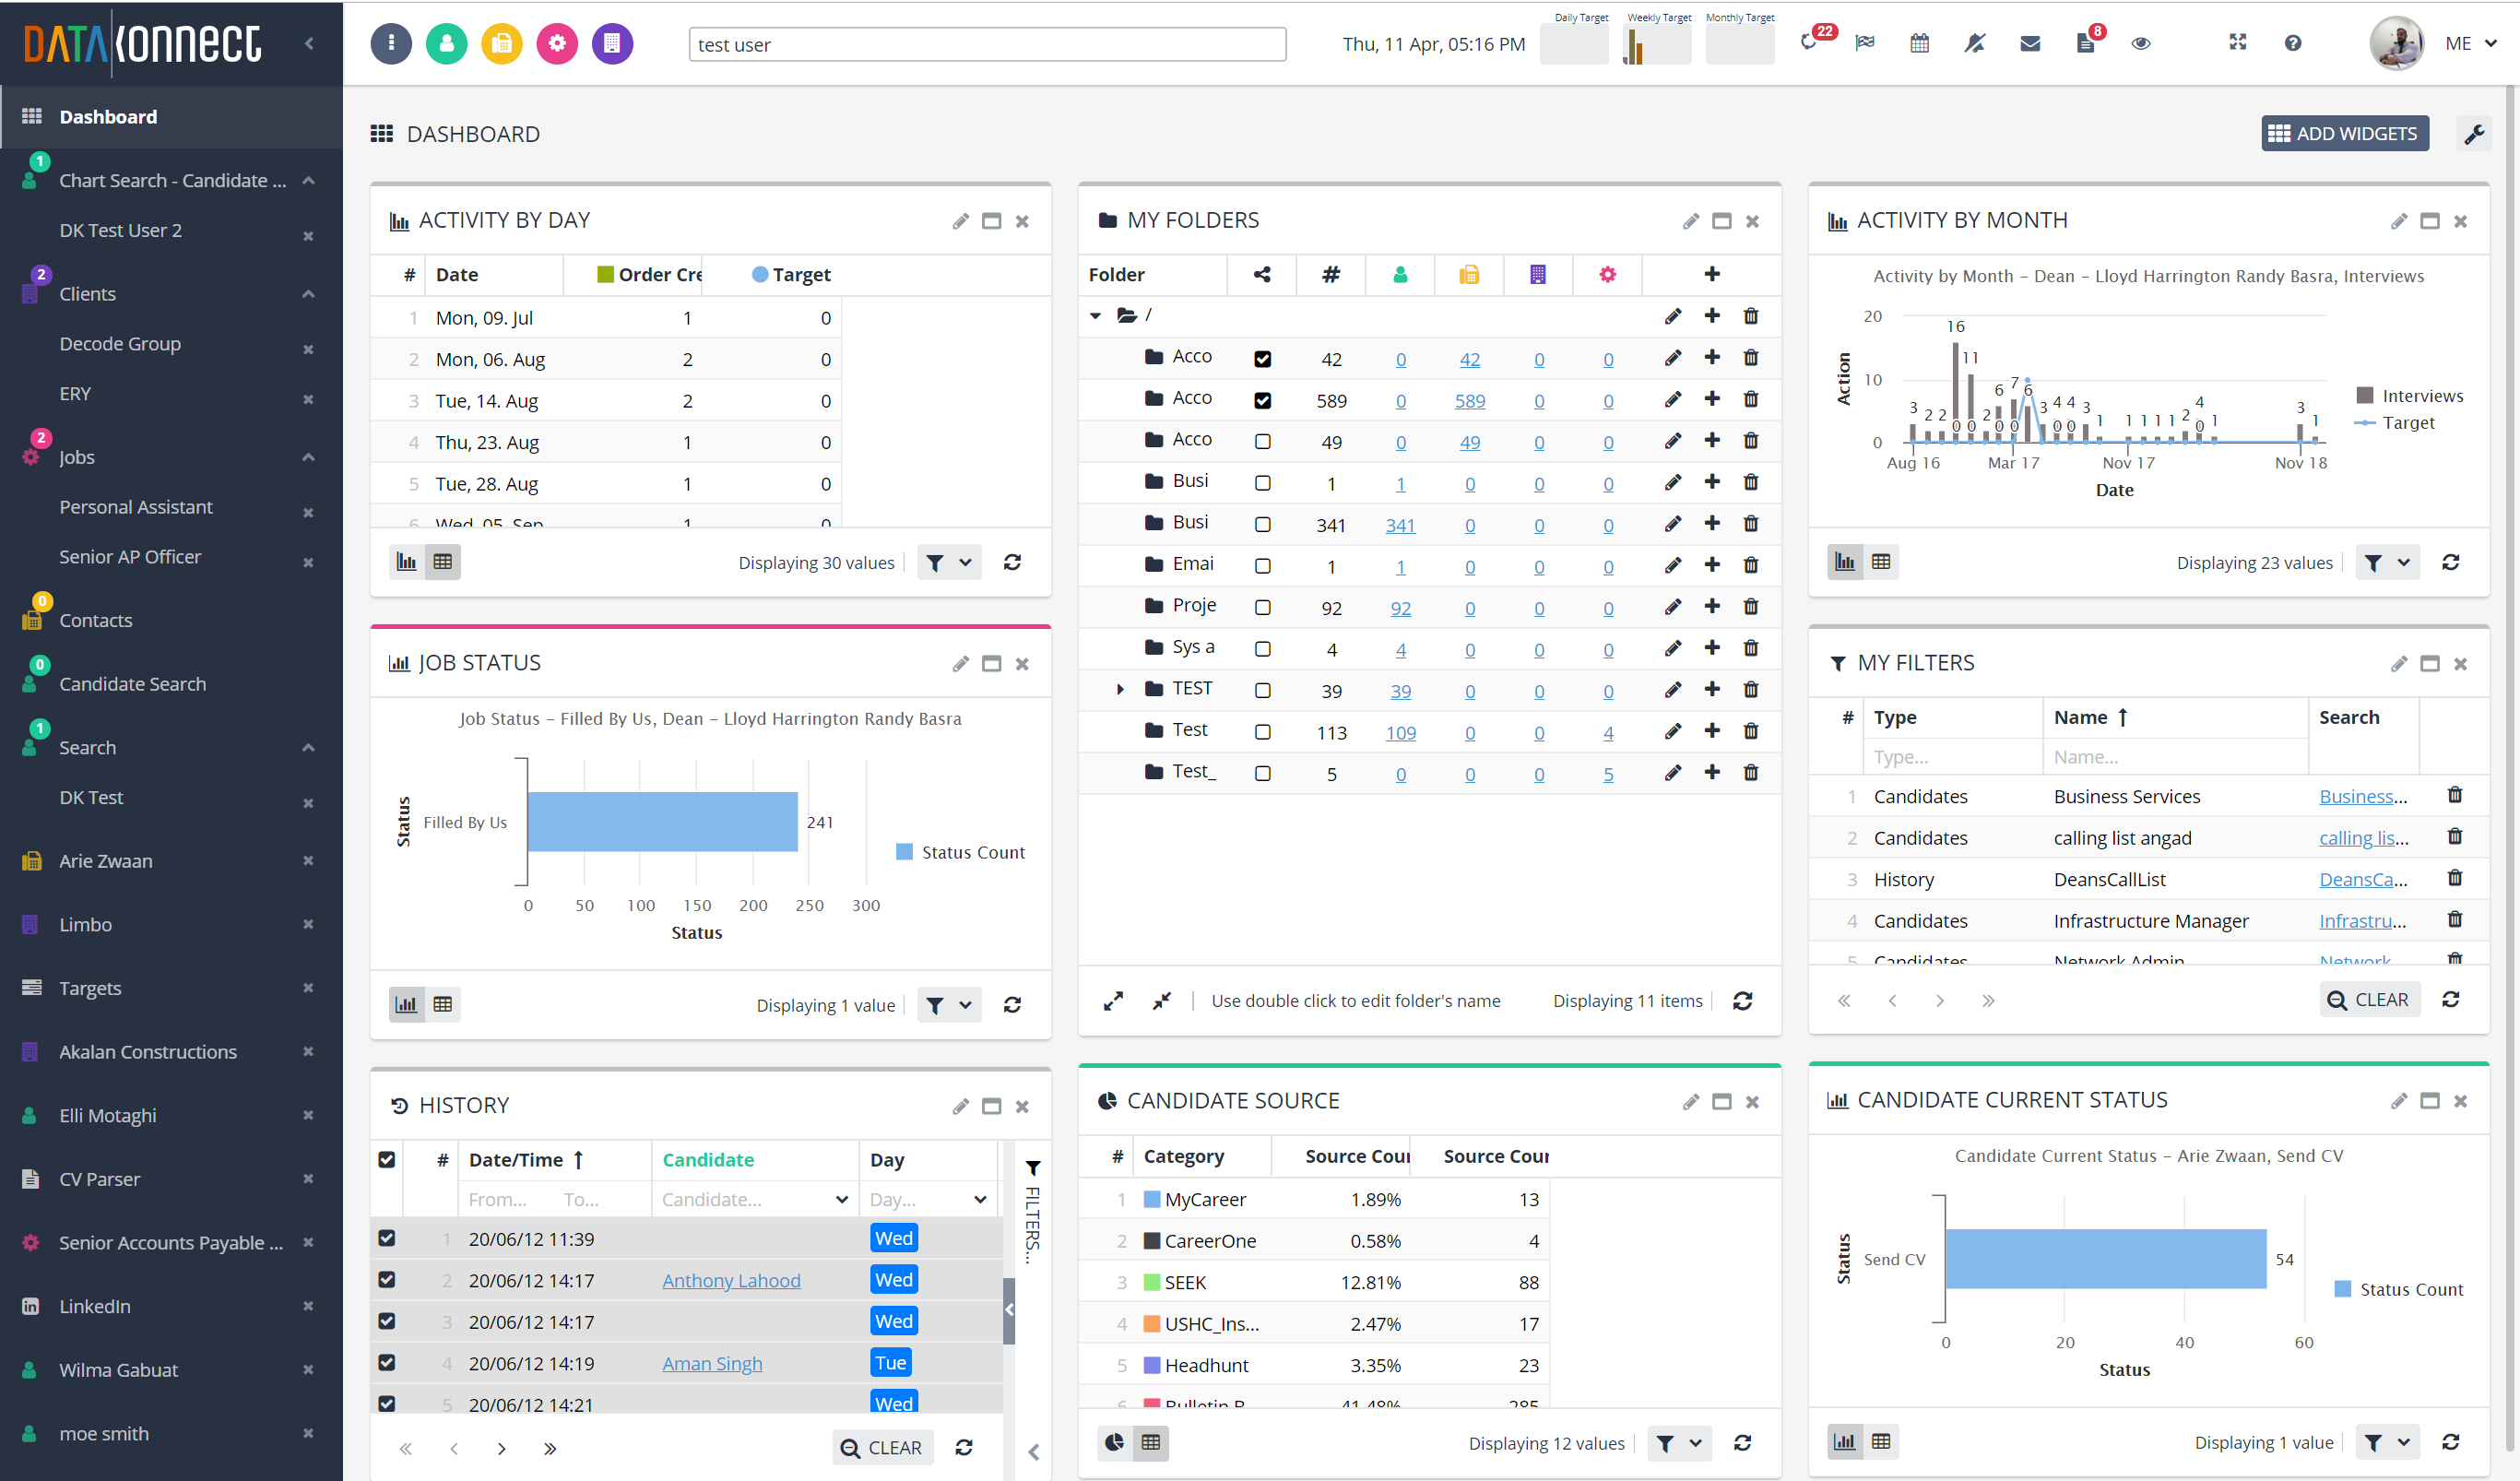Open the mail envelope icon in header

[2029, 43]
